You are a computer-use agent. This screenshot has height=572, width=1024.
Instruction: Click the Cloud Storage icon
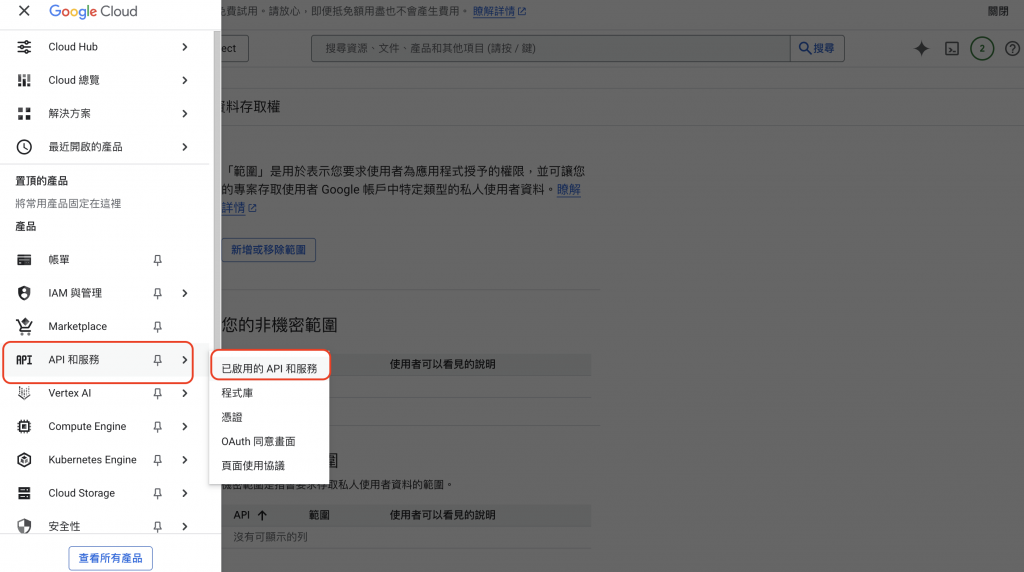pos(24,493)
